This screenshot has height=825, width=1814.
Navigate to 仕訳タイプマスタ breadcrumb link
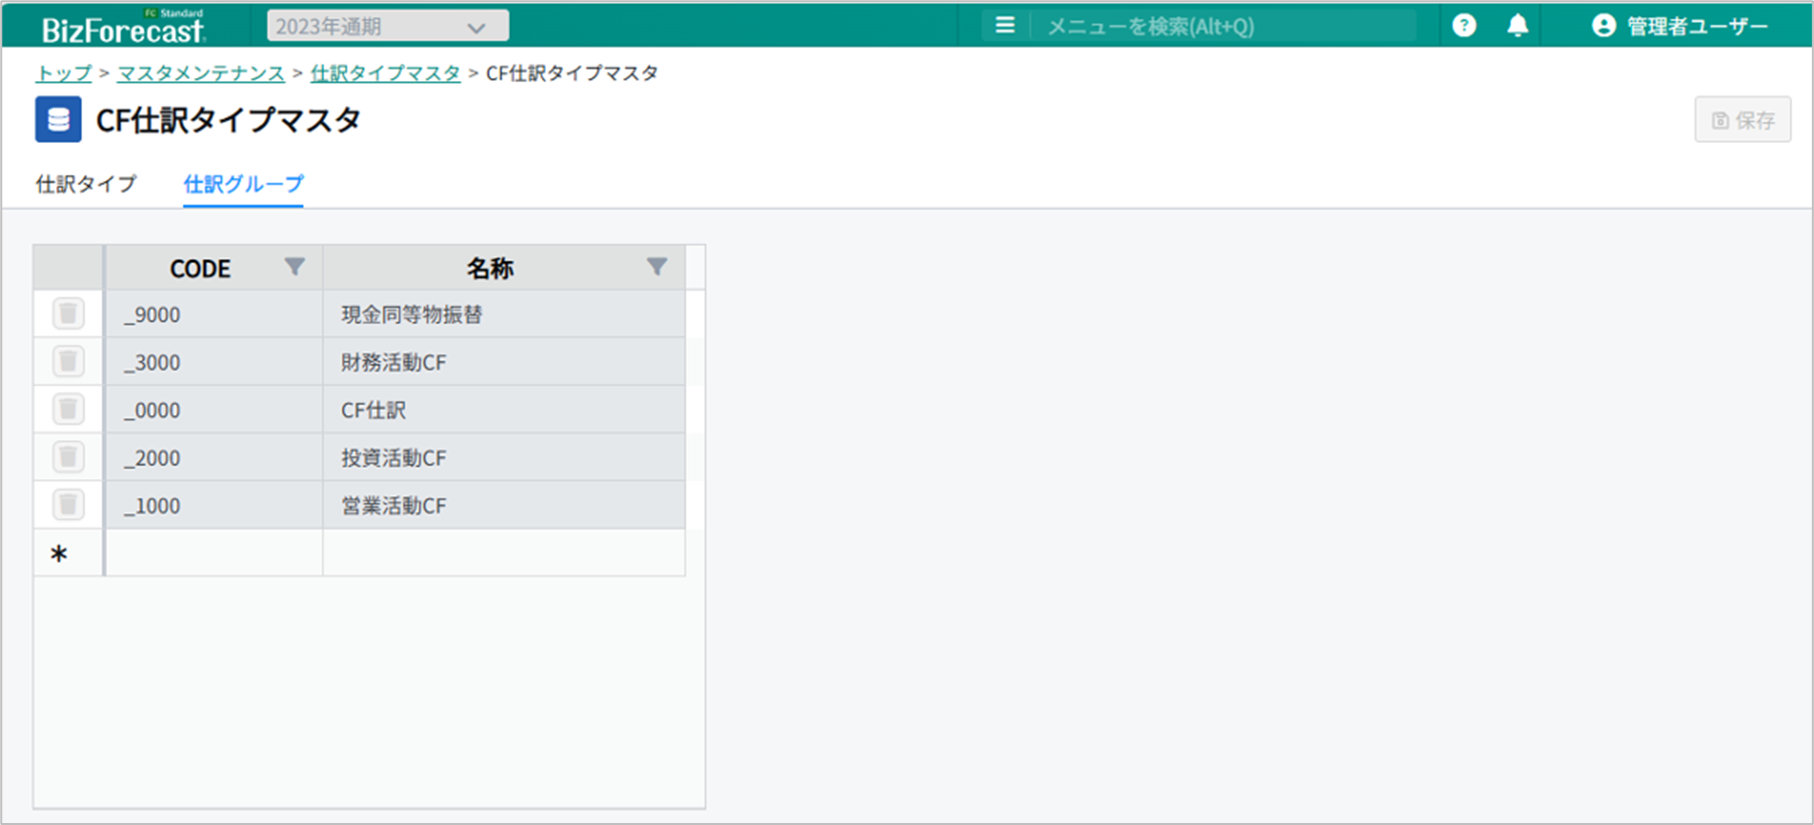coord(385,73)
